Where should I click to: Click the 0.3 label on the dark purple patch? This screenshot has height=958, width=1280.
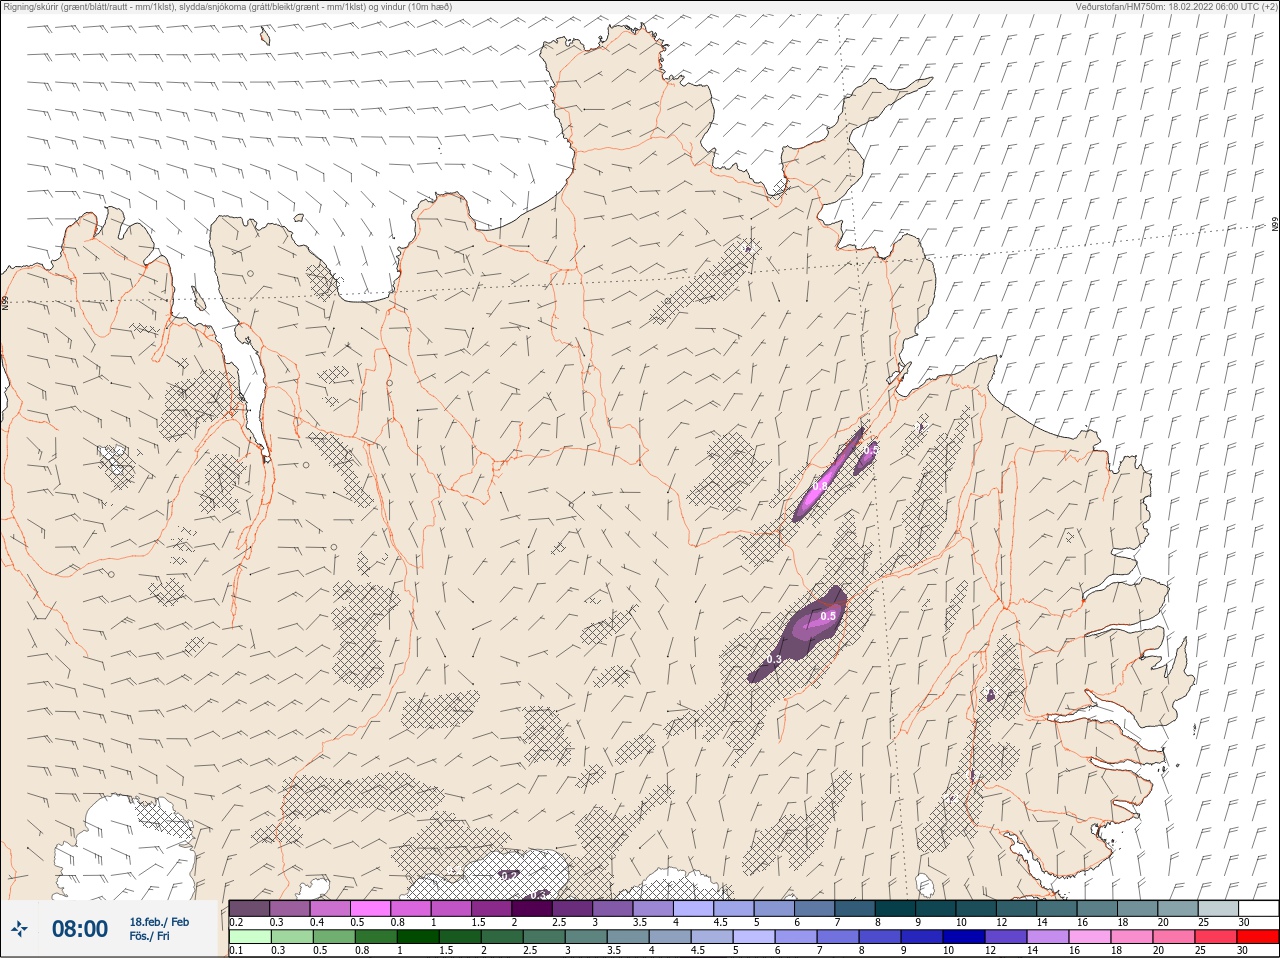click(x=773, y=660)
